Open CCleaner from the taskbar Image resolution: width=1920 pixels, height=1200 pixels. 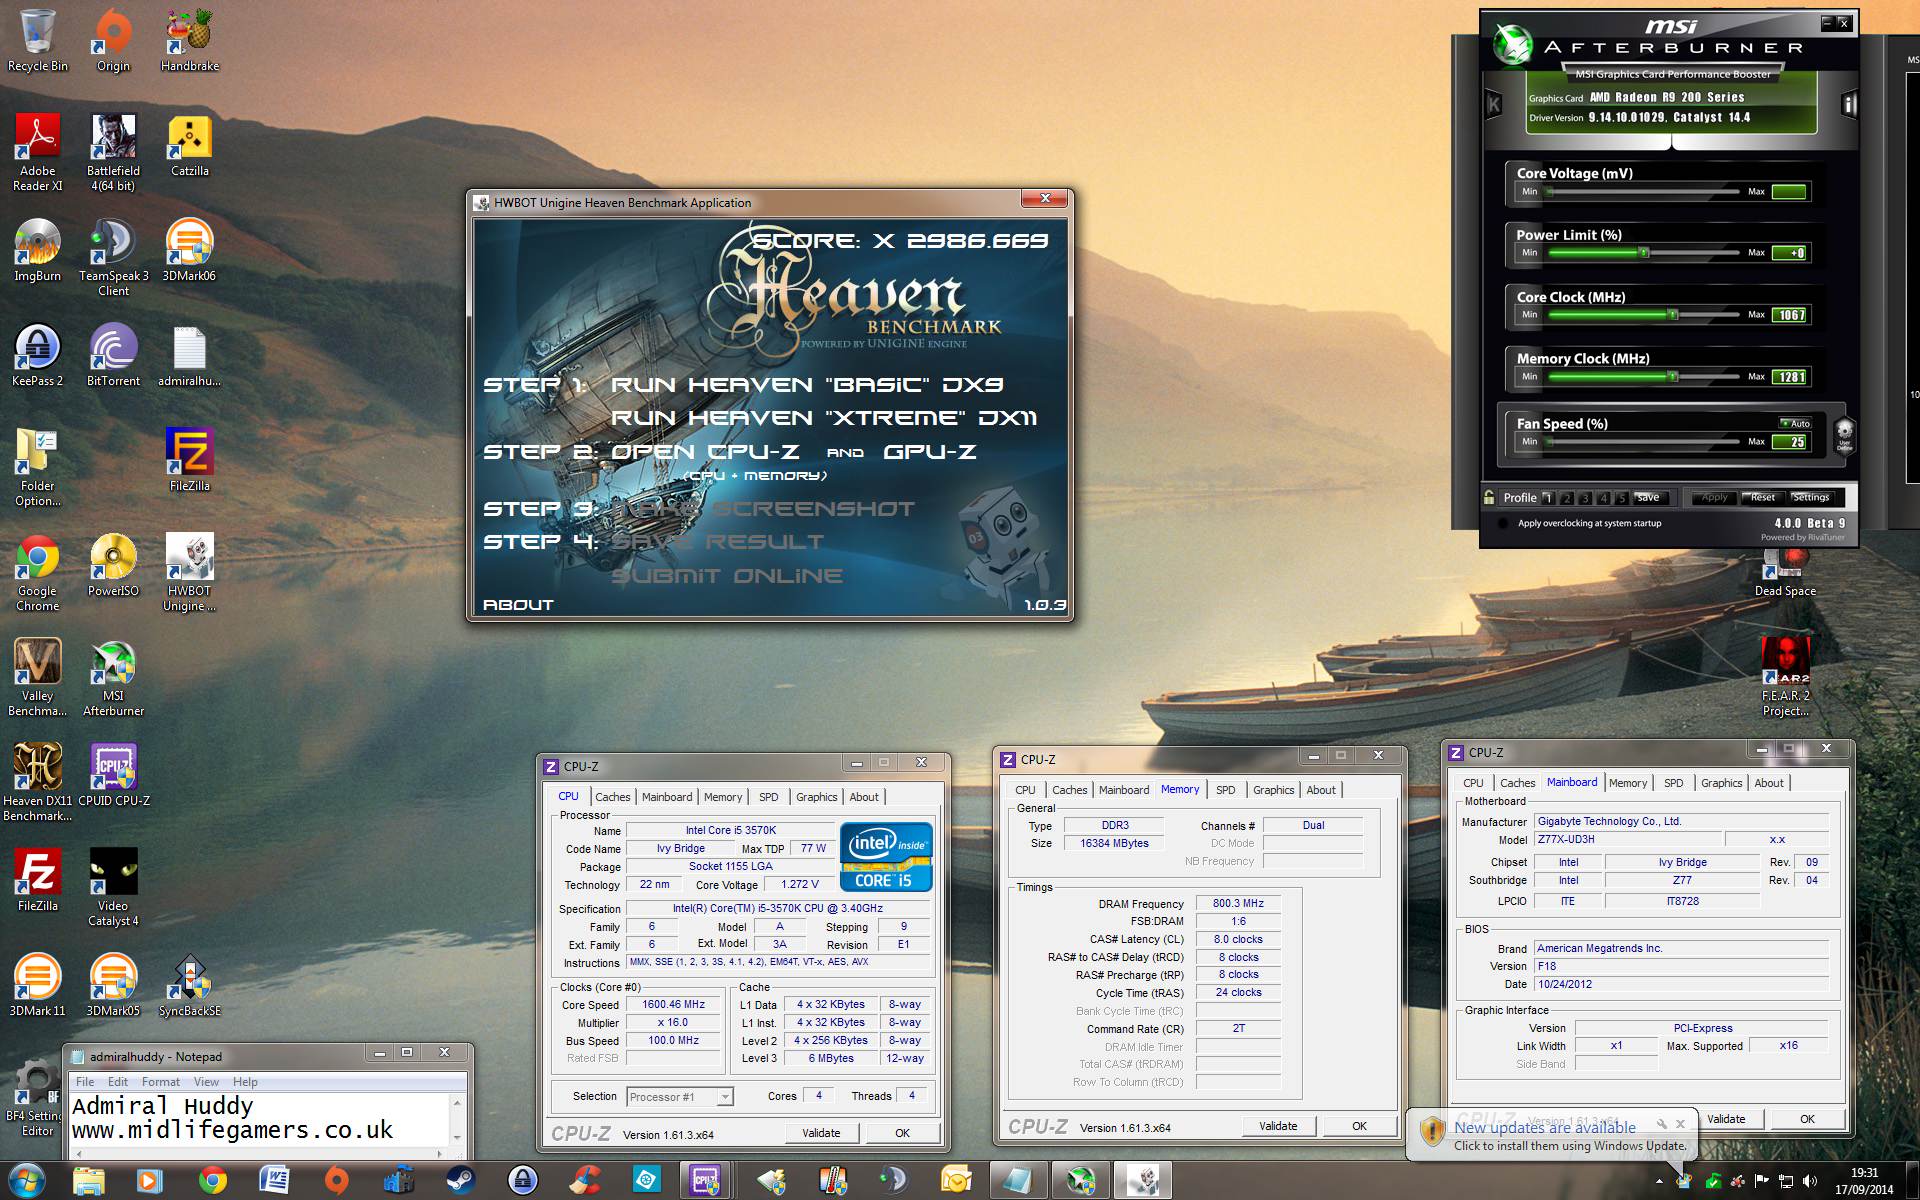pos(585,1181)
